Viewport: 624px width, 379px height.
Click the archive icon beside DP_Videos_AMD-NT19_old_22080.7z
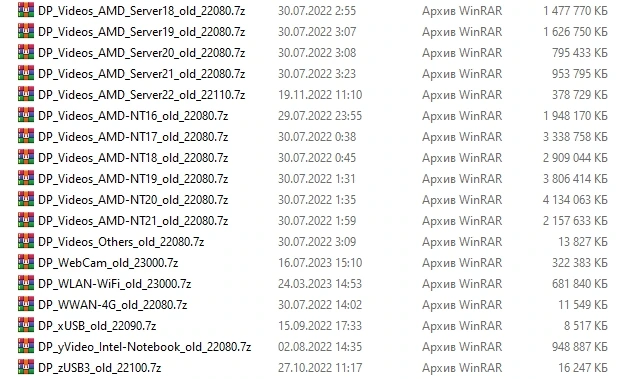(x=26, y=178)
